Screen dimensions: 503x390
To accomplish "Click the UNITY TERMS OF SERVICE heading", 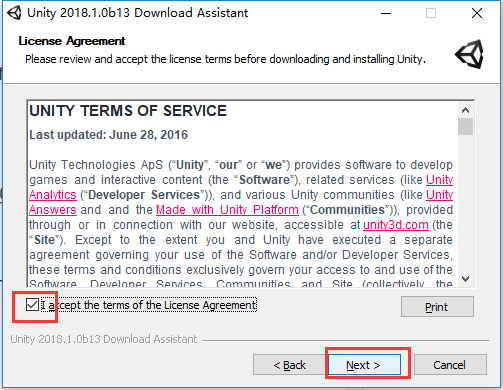I will [x=128, y=111].
